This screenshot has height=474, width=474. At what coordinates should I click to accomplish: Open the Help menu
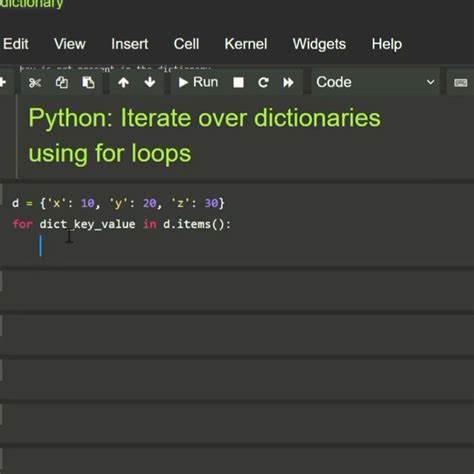coord(387,44)
